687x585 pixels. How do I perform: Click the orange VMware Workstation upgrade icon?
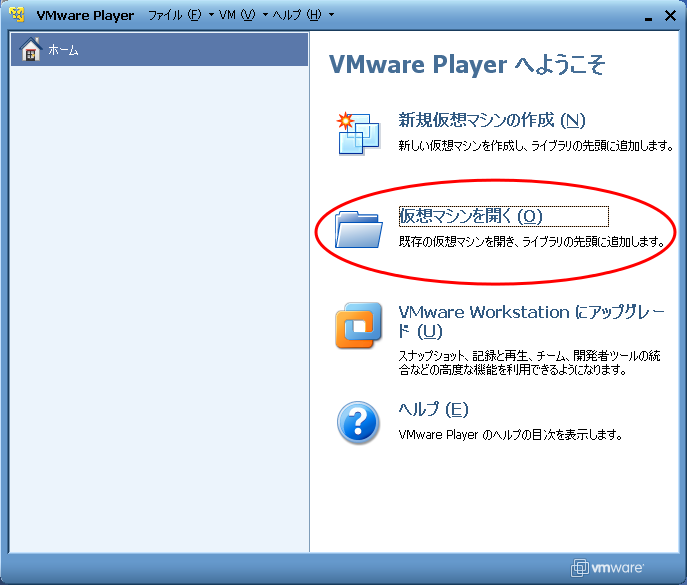point(358,325)
